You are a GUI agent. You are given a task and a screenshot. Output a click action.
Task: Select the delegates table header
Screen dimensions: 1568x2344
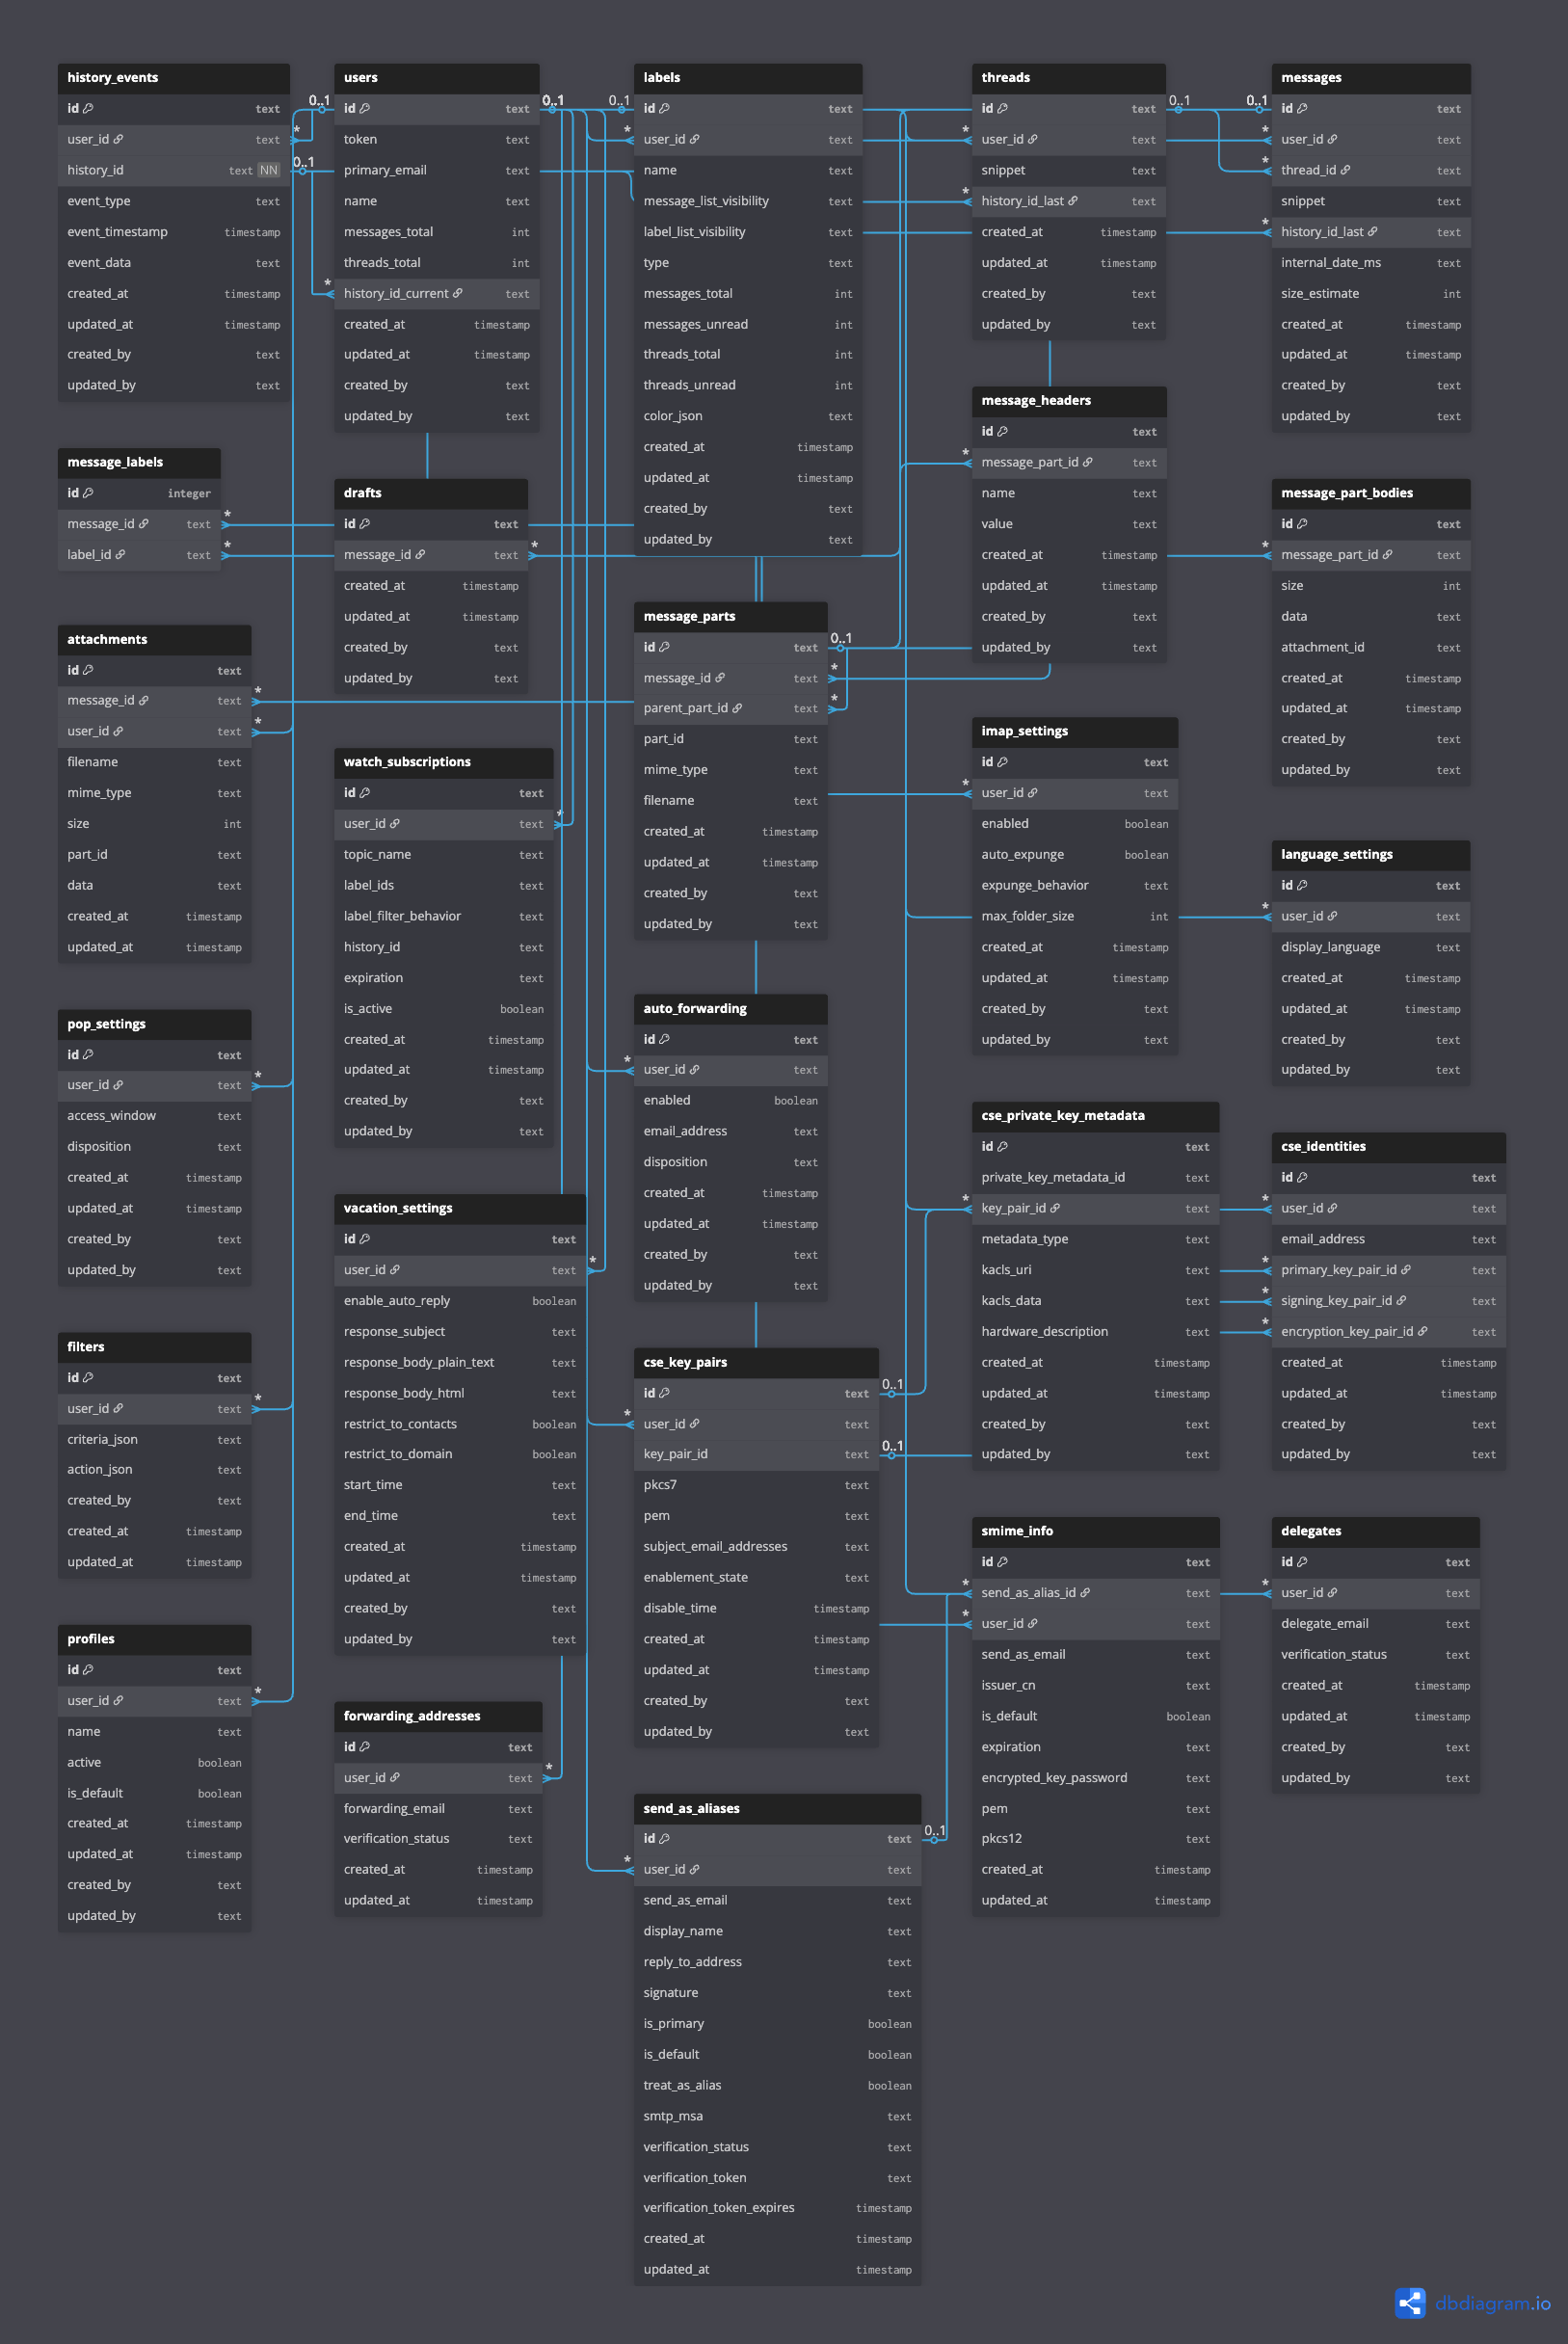[x=1376, y=1531]
